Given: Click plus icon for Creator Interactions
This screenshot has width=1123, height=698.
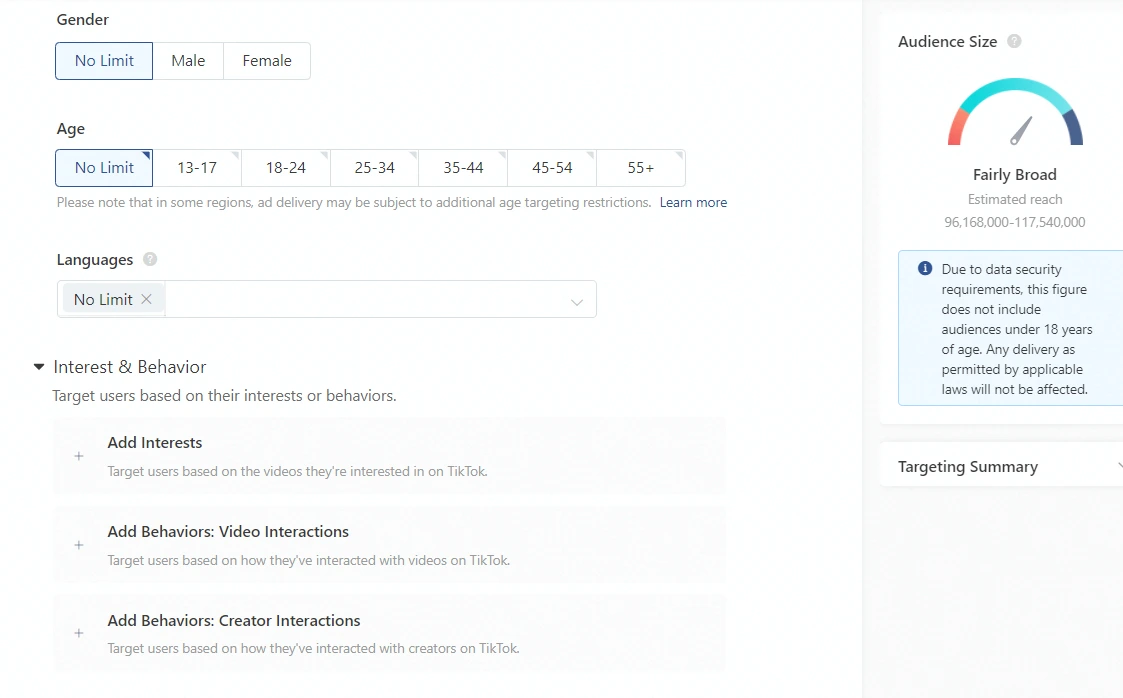Looking at the screenshot, I should 79,633.
